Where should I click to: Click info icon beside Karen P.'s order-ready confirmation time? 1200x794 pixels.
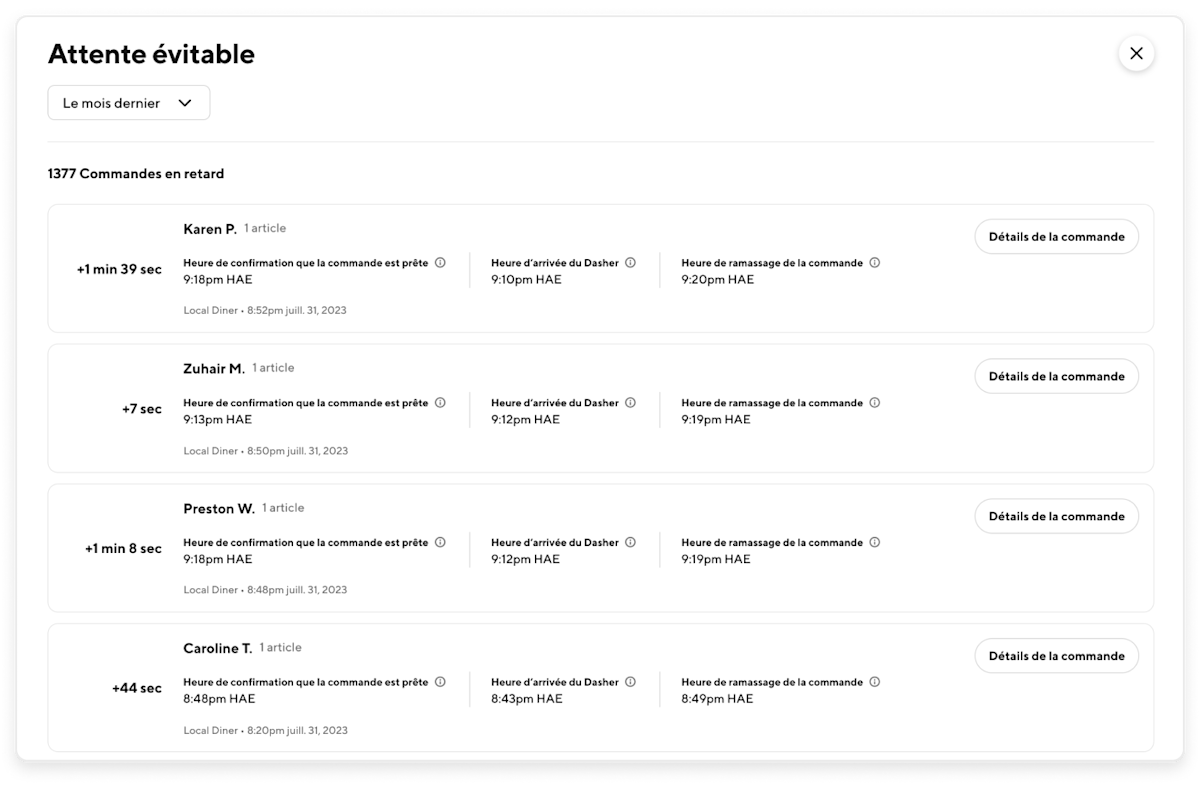click(x=440, y=263)
